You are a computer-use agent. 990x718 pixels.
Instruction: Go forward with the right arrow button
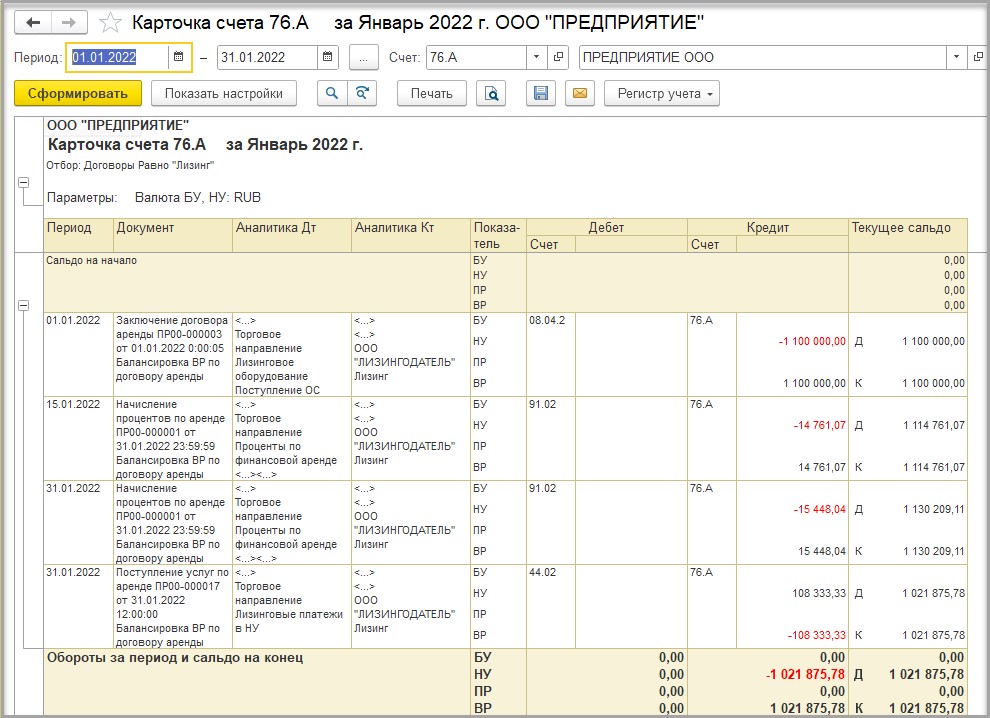point(69,23)
